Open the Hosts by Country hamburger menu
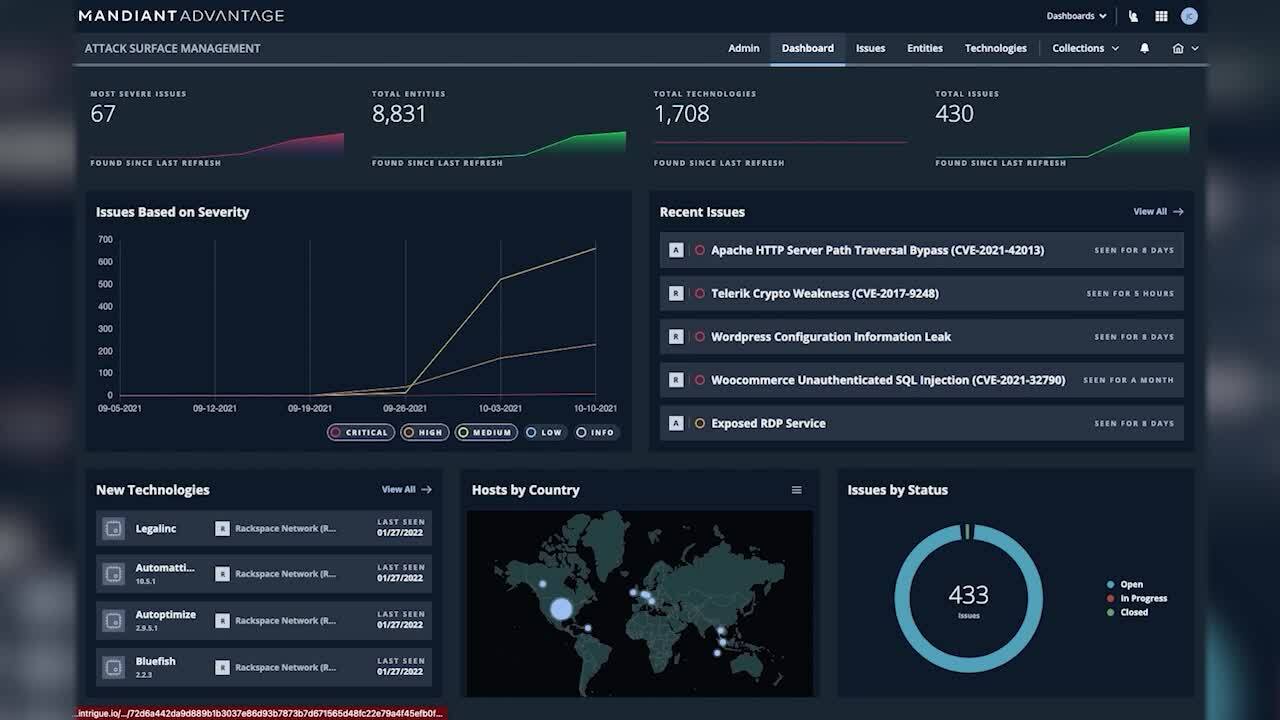 click(x=797, y=490)
